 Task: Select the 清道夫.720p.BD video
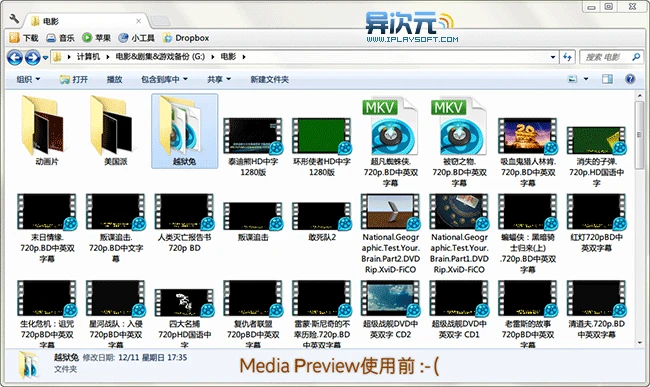tap(597, 310)
